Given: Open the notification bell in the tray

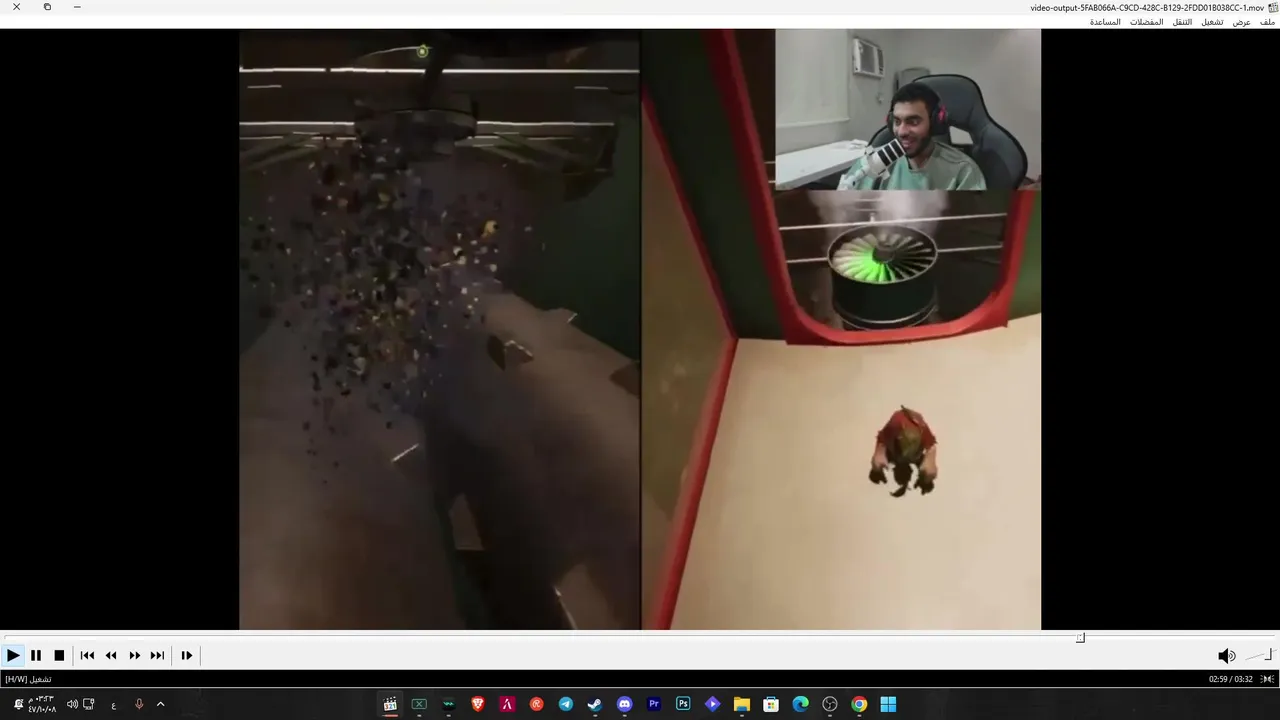Looking at the screenshot, I should click(18, 704).
